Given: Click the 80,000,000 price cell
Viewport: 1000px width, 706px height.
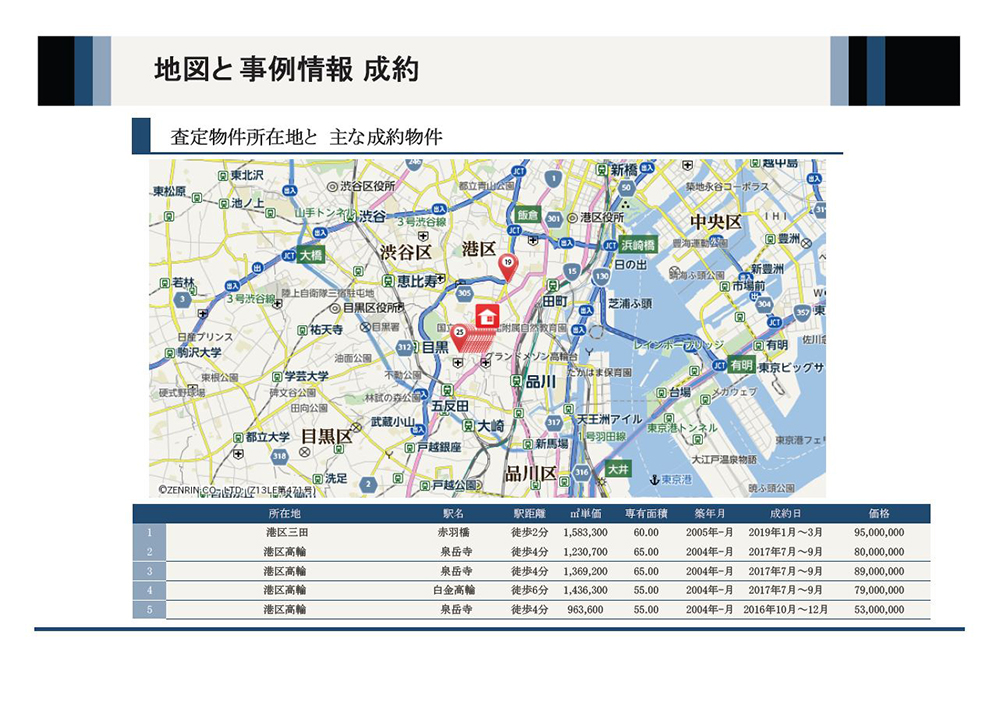Looking at the screenshot, I should coord(879,552).
